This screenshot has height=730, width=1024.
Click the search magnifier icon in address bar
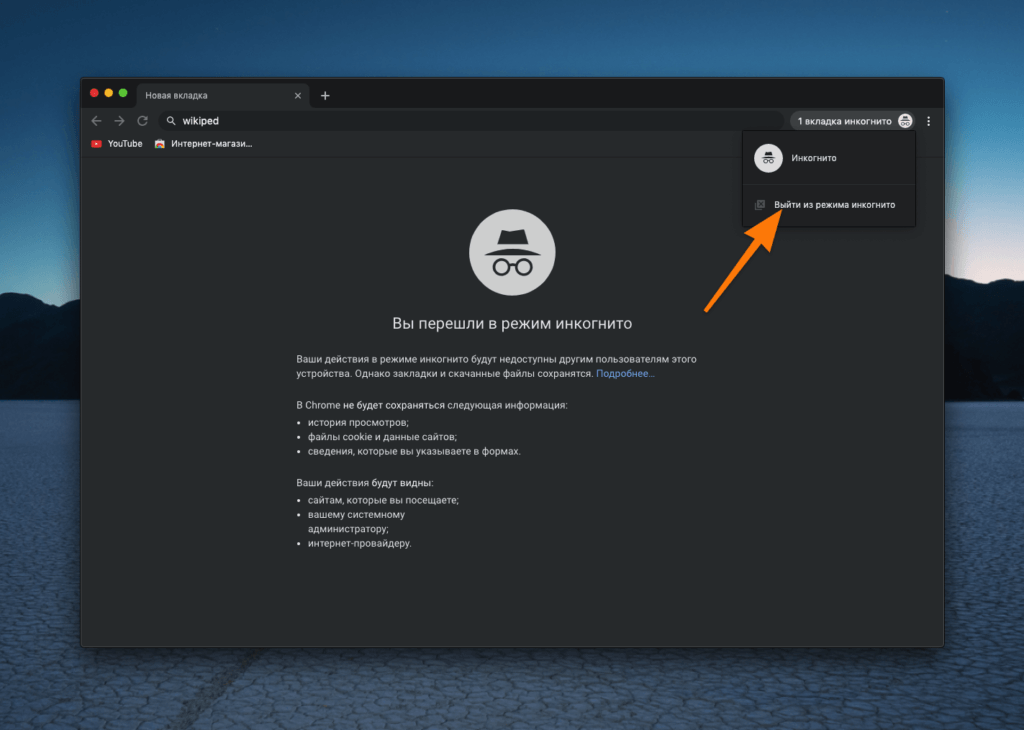[x=171, y=121]
